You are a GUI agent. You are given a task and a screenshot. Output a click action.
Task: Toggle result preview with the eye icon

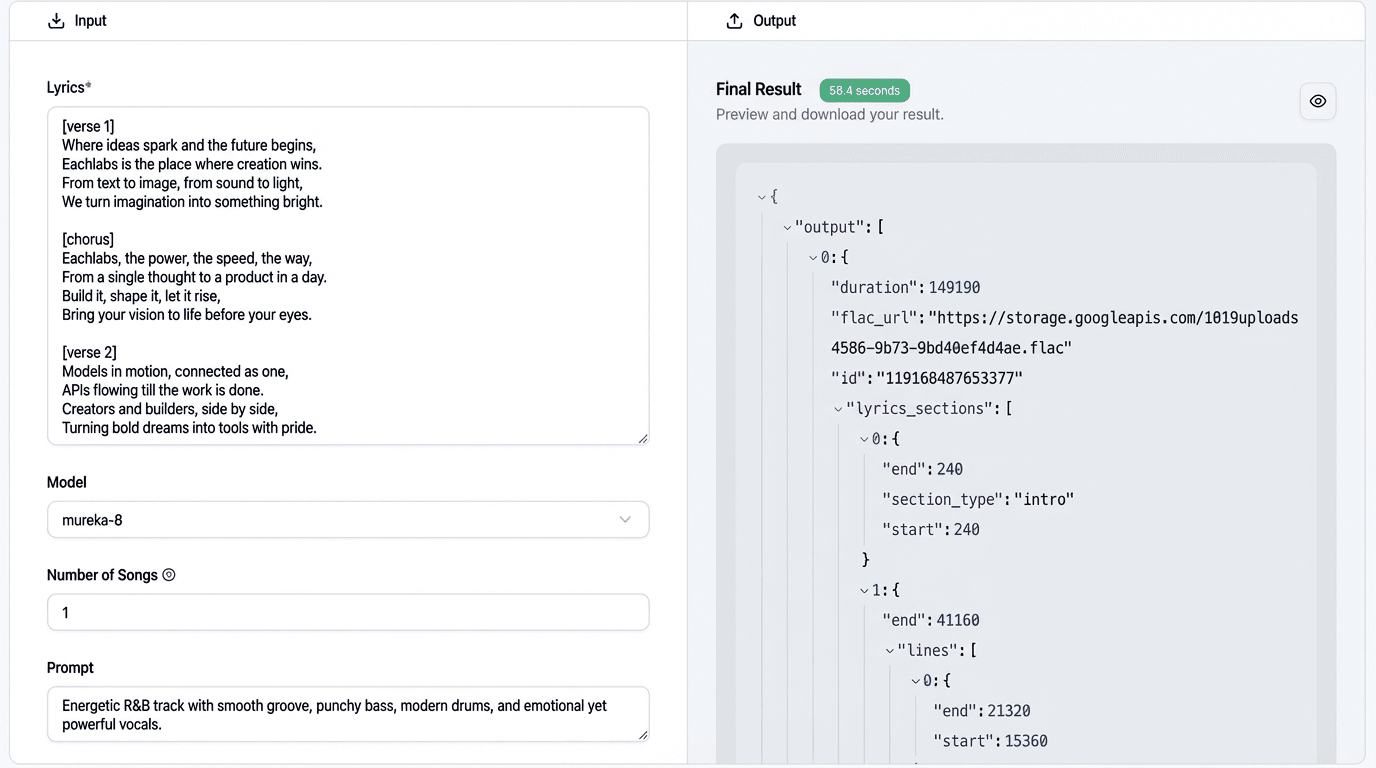tap(1317, 101)
